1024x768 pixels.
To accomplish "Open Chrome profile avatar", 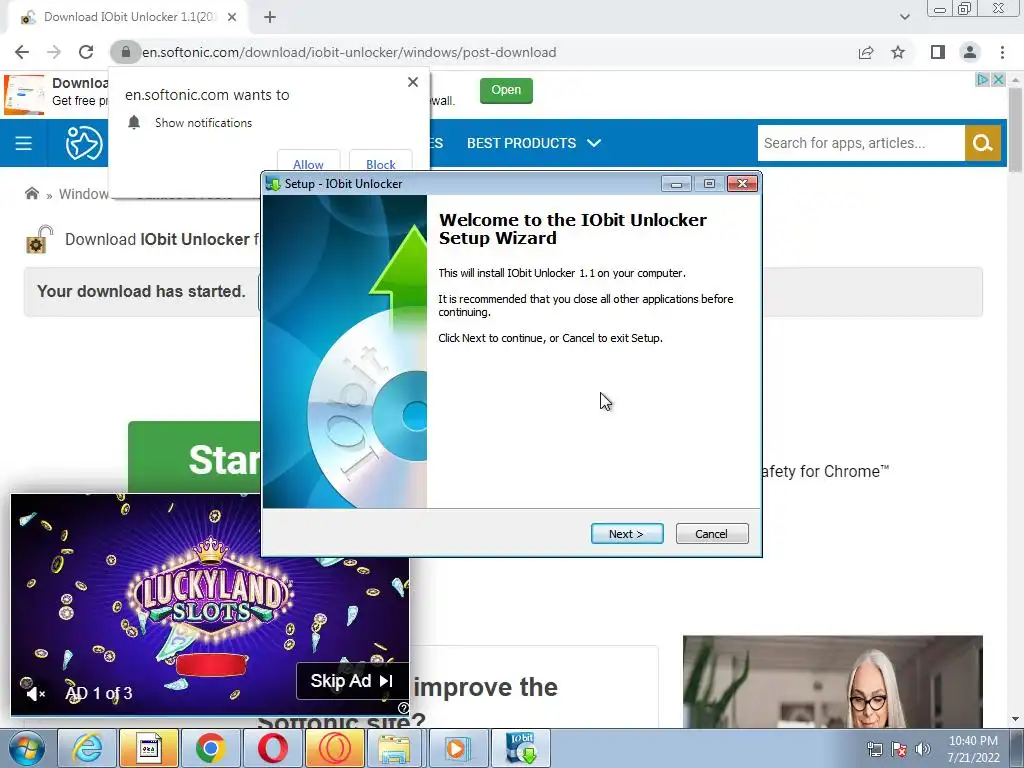I will pos(970,52).
